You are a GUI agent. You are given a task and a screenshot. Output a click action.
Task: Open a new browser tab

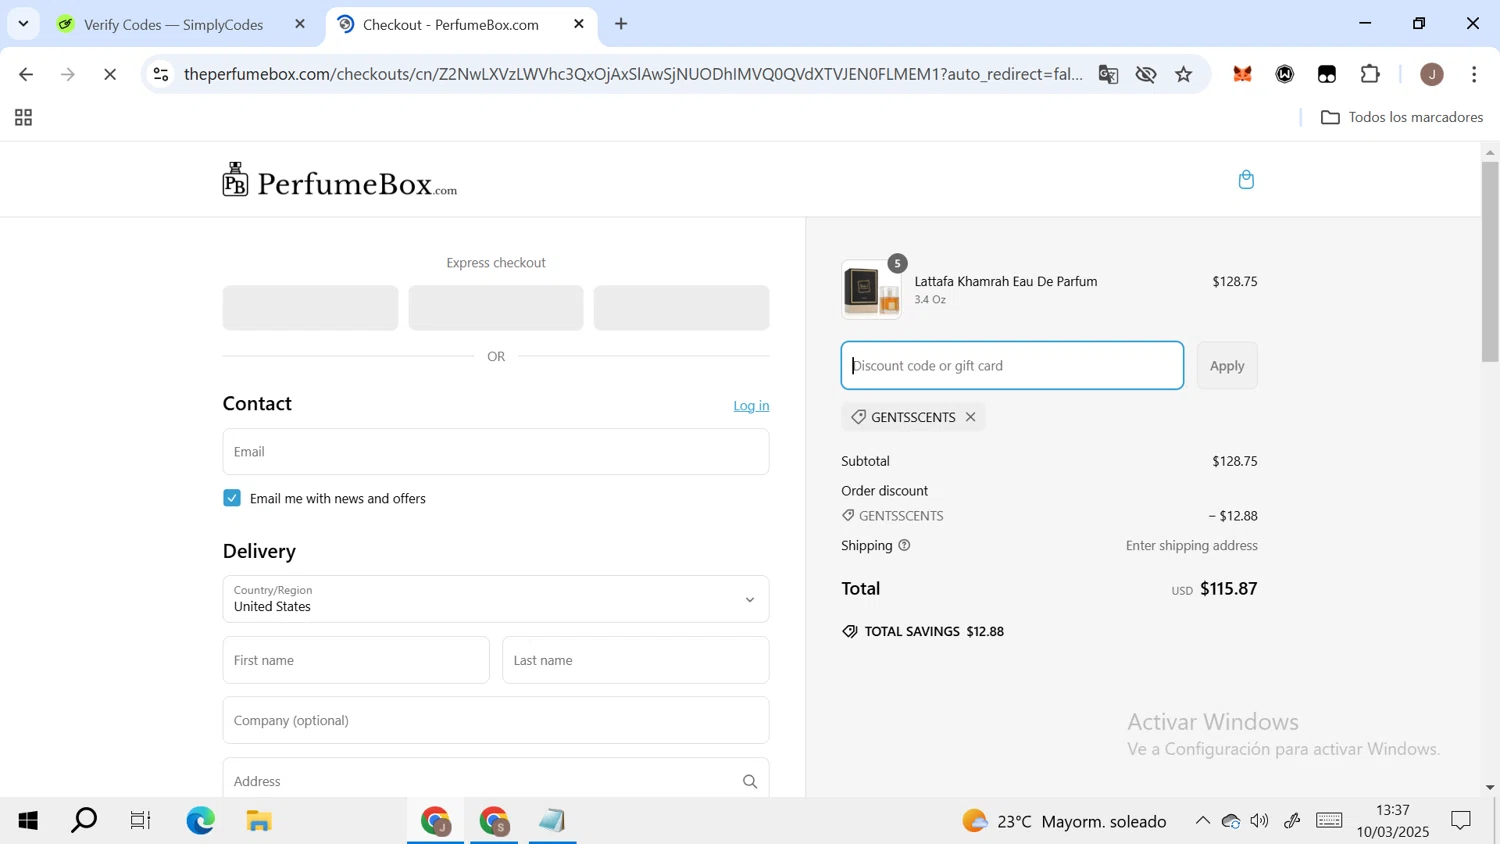tap(621, 24)
